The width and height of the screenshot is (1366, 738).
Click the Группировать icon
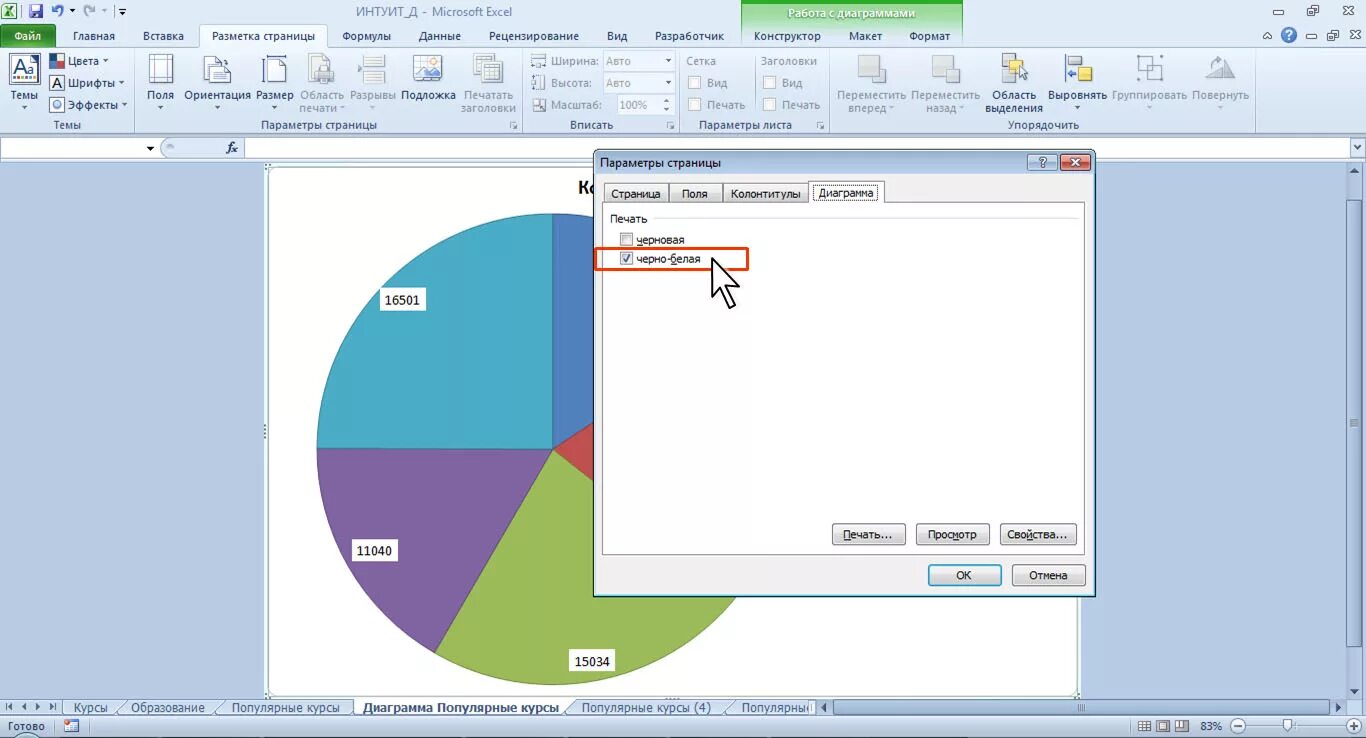point(1148,82)
